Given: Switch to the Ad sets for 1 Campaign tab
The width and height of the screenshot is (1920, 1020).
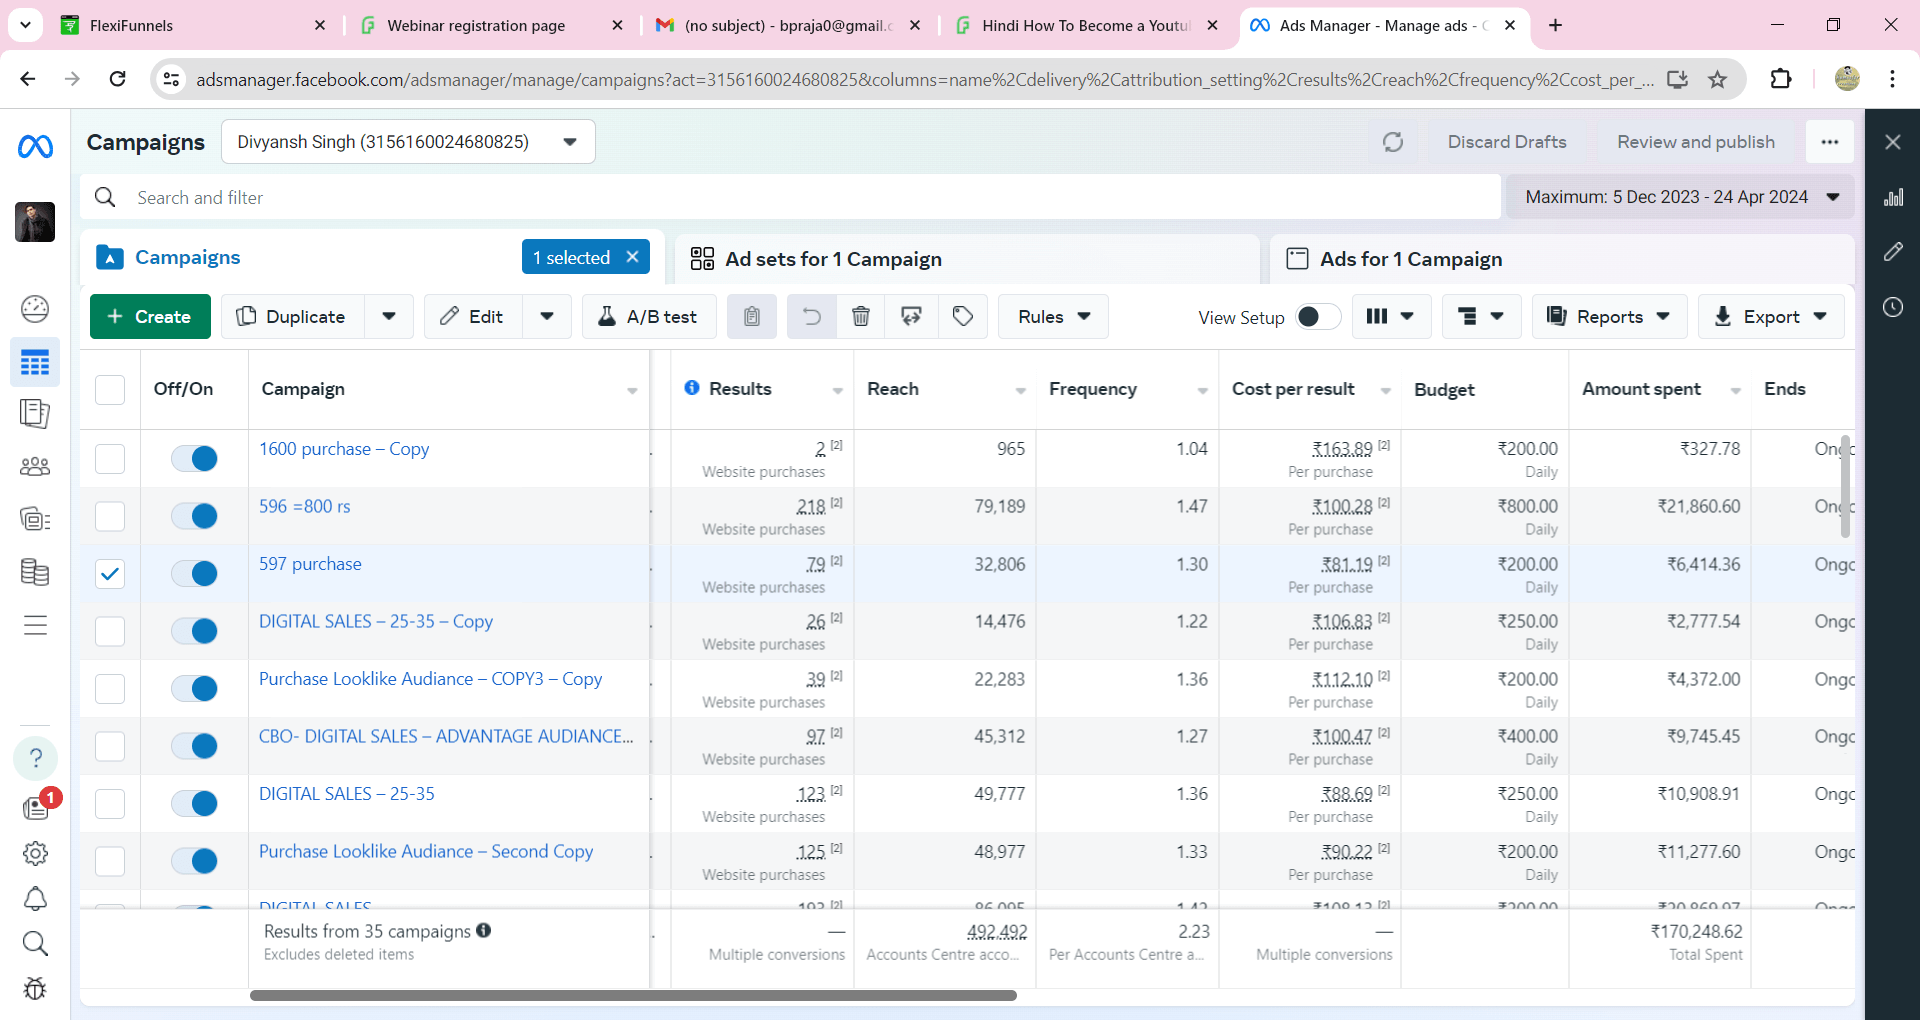Looking at the screenshot, I should coord(833,258).
